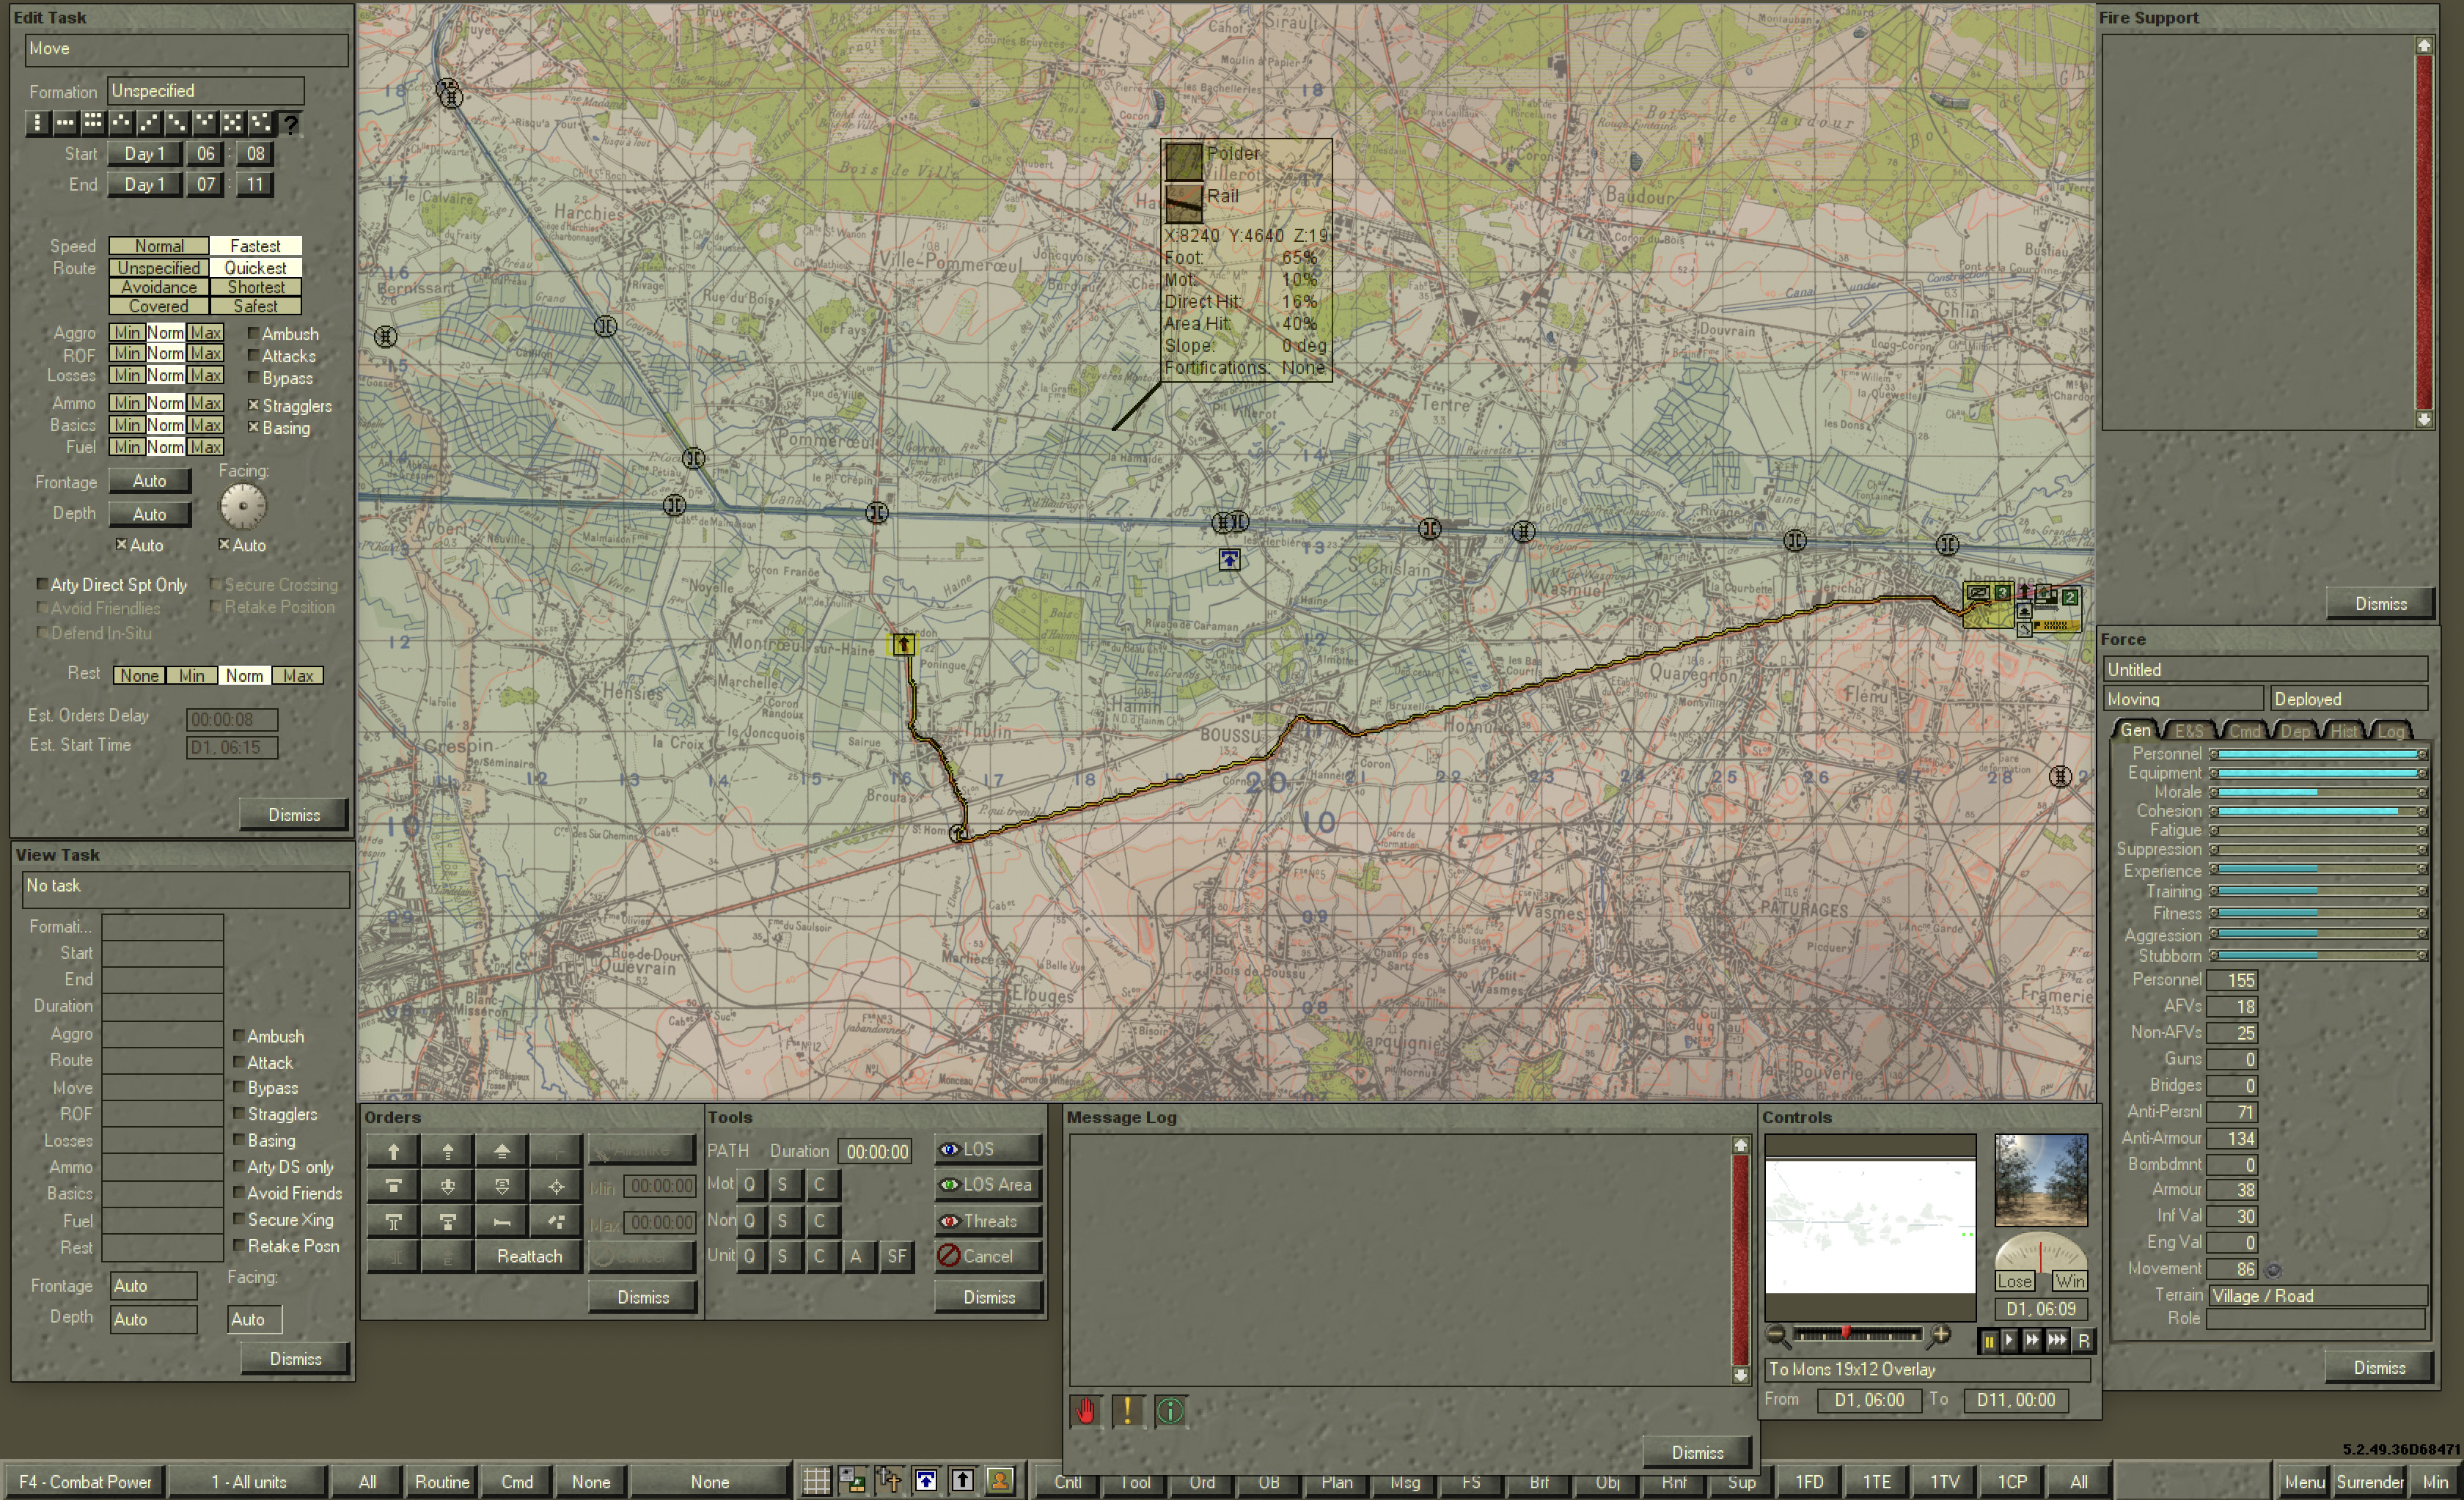Open the F4 - Combat Power filter dropdown
This screenshot has height=1500, width=2464.
pyautogui.click(x=85, y=1481)
